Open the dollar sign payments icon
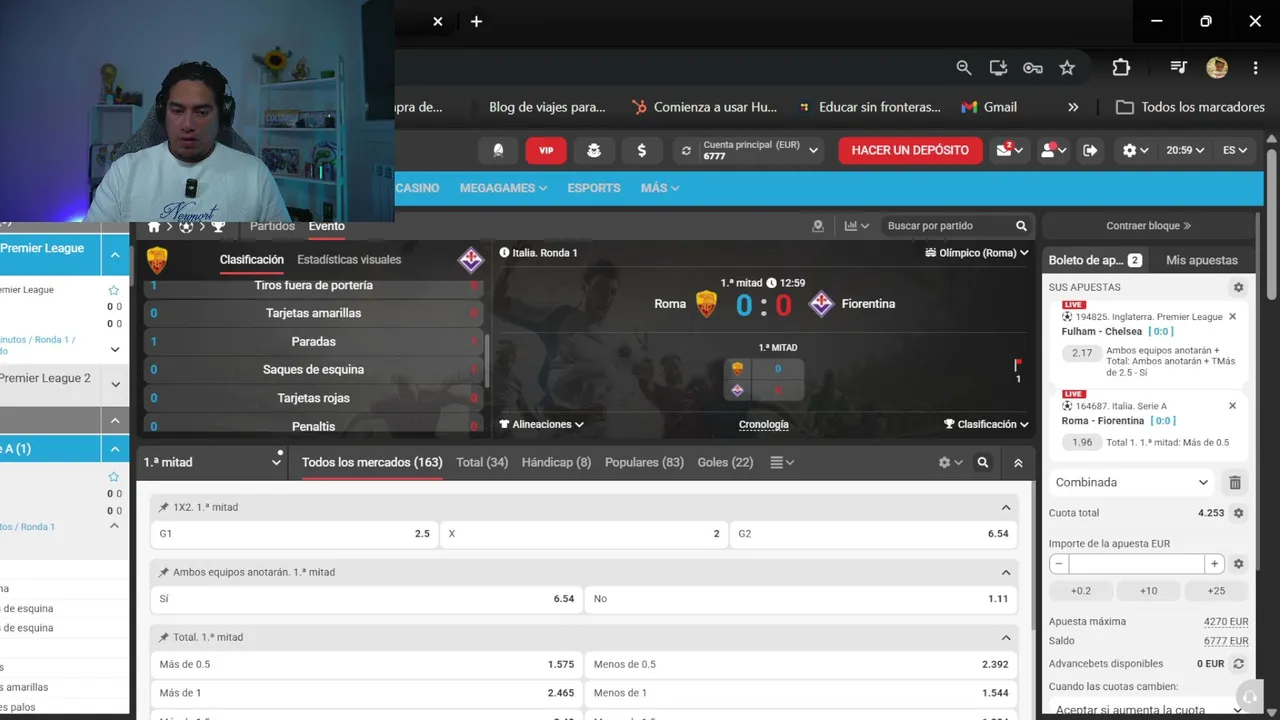Viewport: 1280px width, 720px height. (641, 150)
